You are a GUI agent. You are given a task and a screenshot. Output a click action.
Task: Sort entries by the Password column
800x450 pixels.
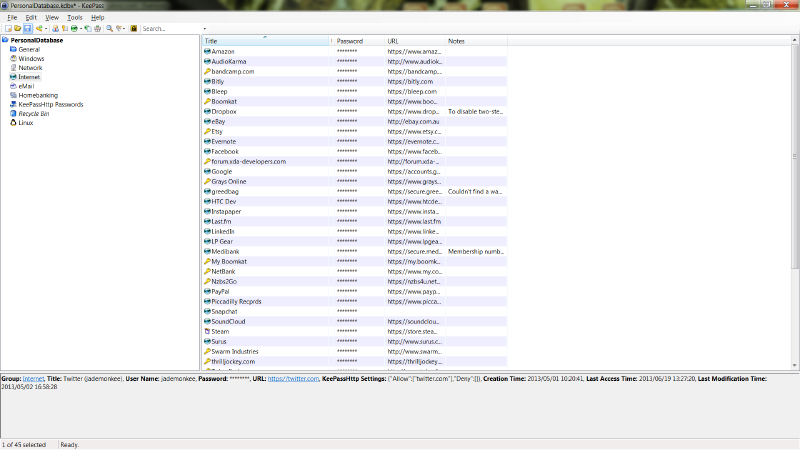[x=359, y=41]
